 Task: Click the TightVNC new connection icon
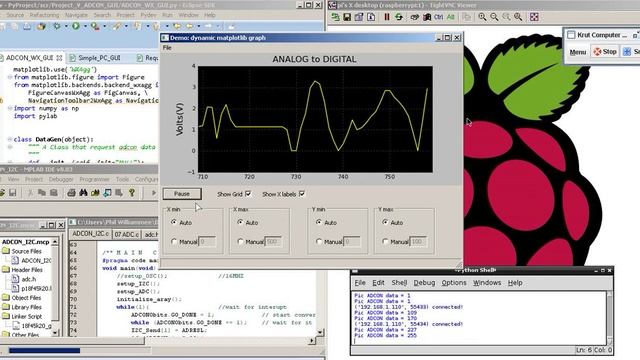[336, 17]
